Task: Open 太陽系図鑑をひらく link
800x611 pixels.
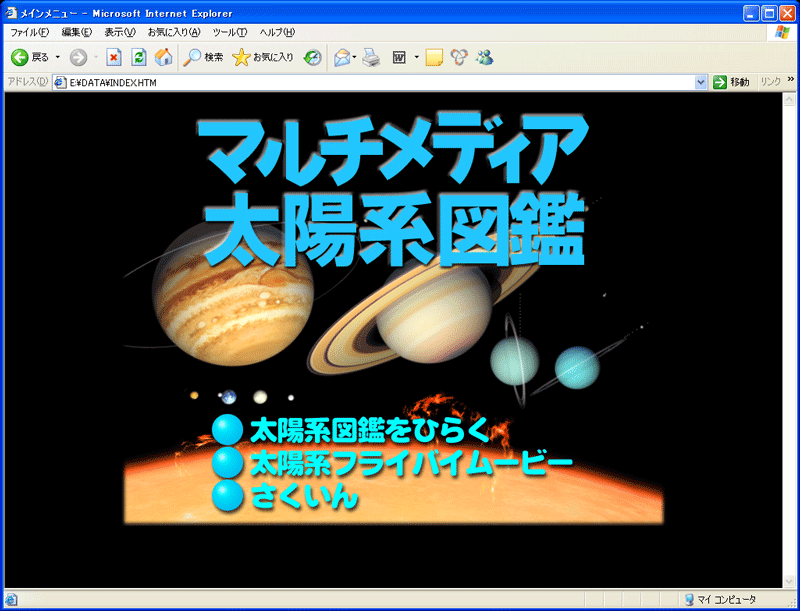Action: point(370,431)
